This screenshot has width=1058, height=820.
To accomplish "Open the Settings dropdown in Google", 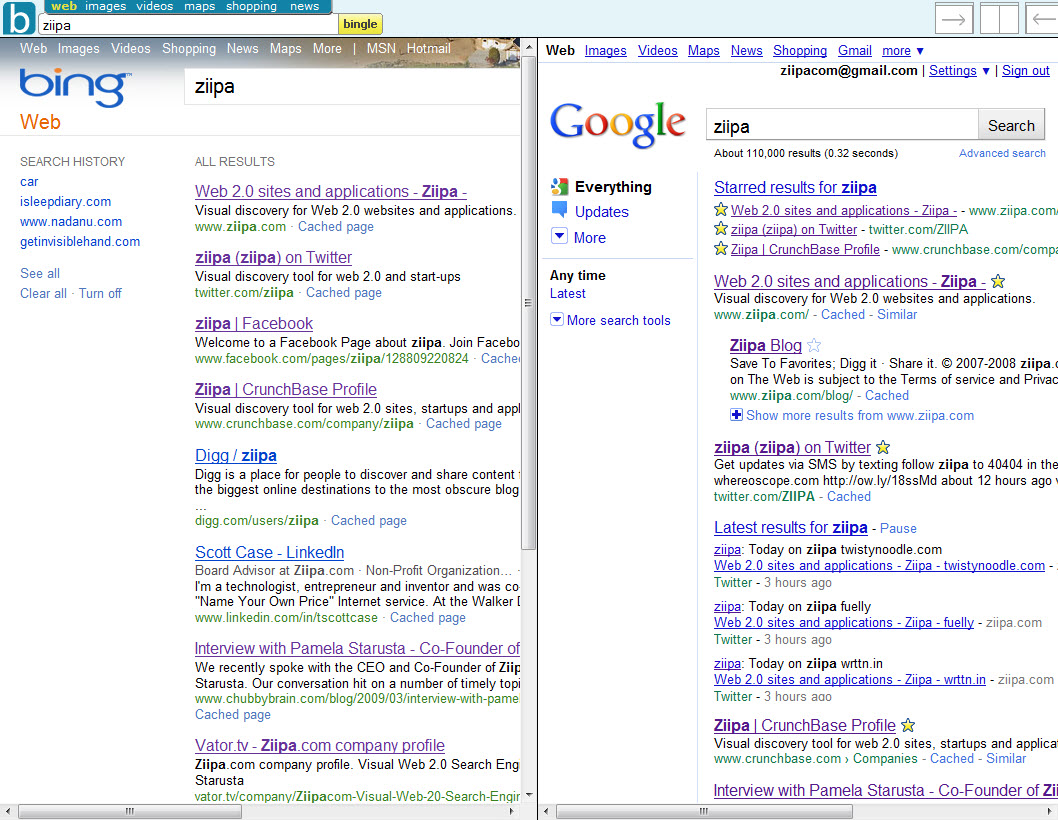I will click(x=959, y=70).
